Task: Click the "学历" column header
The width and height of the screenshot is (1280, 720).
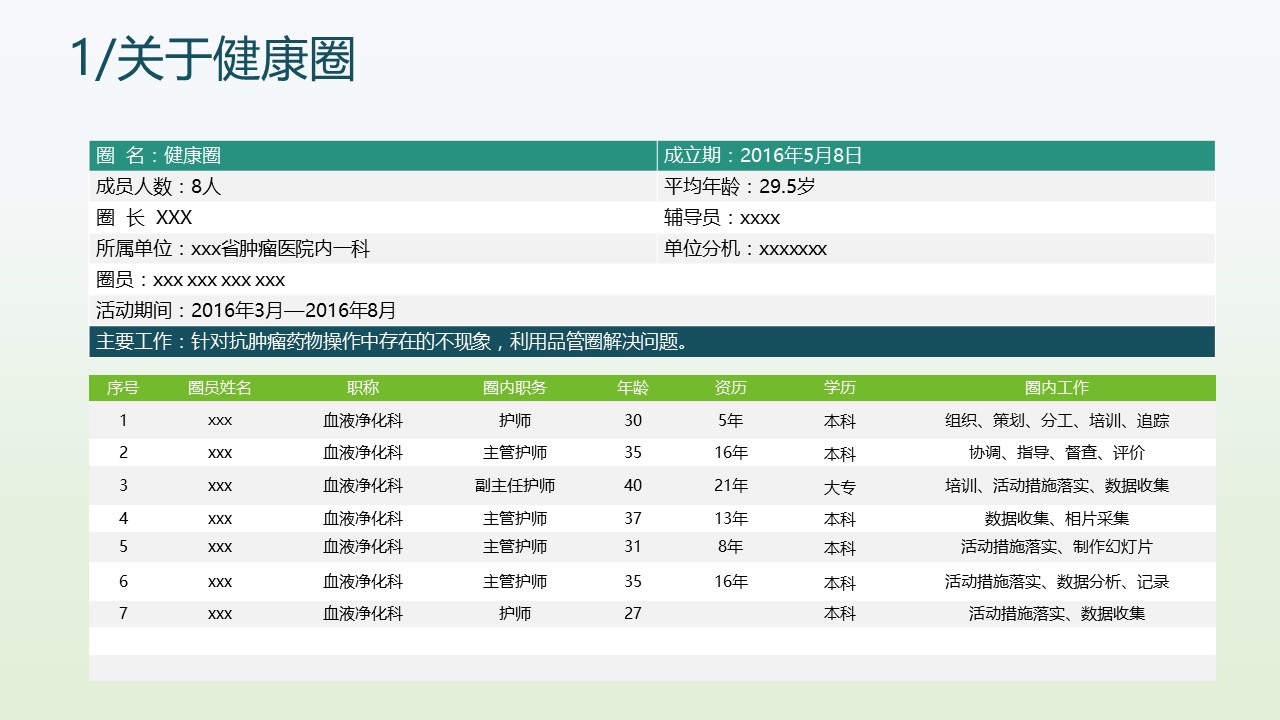Action: click(x=840, y=388)
